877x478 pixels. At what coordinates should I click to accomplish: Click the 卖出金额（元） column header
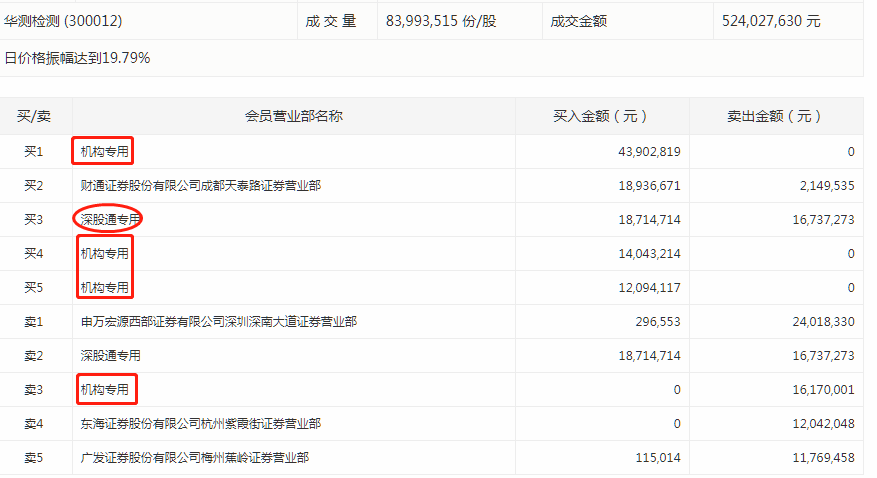[x=774, y=116]
